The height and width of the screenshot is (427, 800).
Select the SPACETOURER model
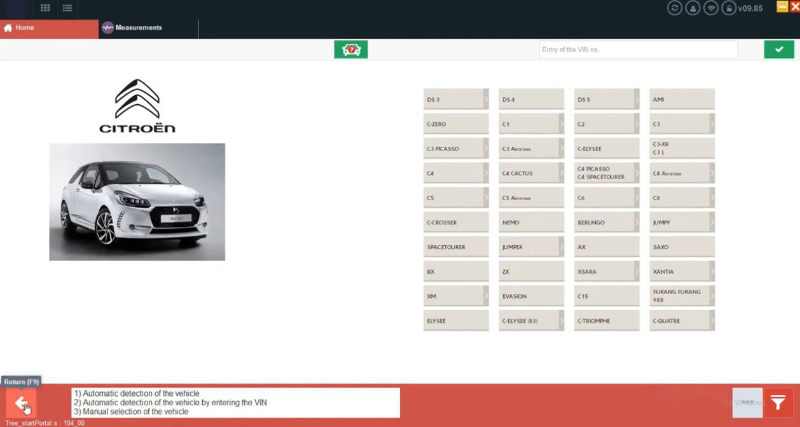[x=456, y=247]
